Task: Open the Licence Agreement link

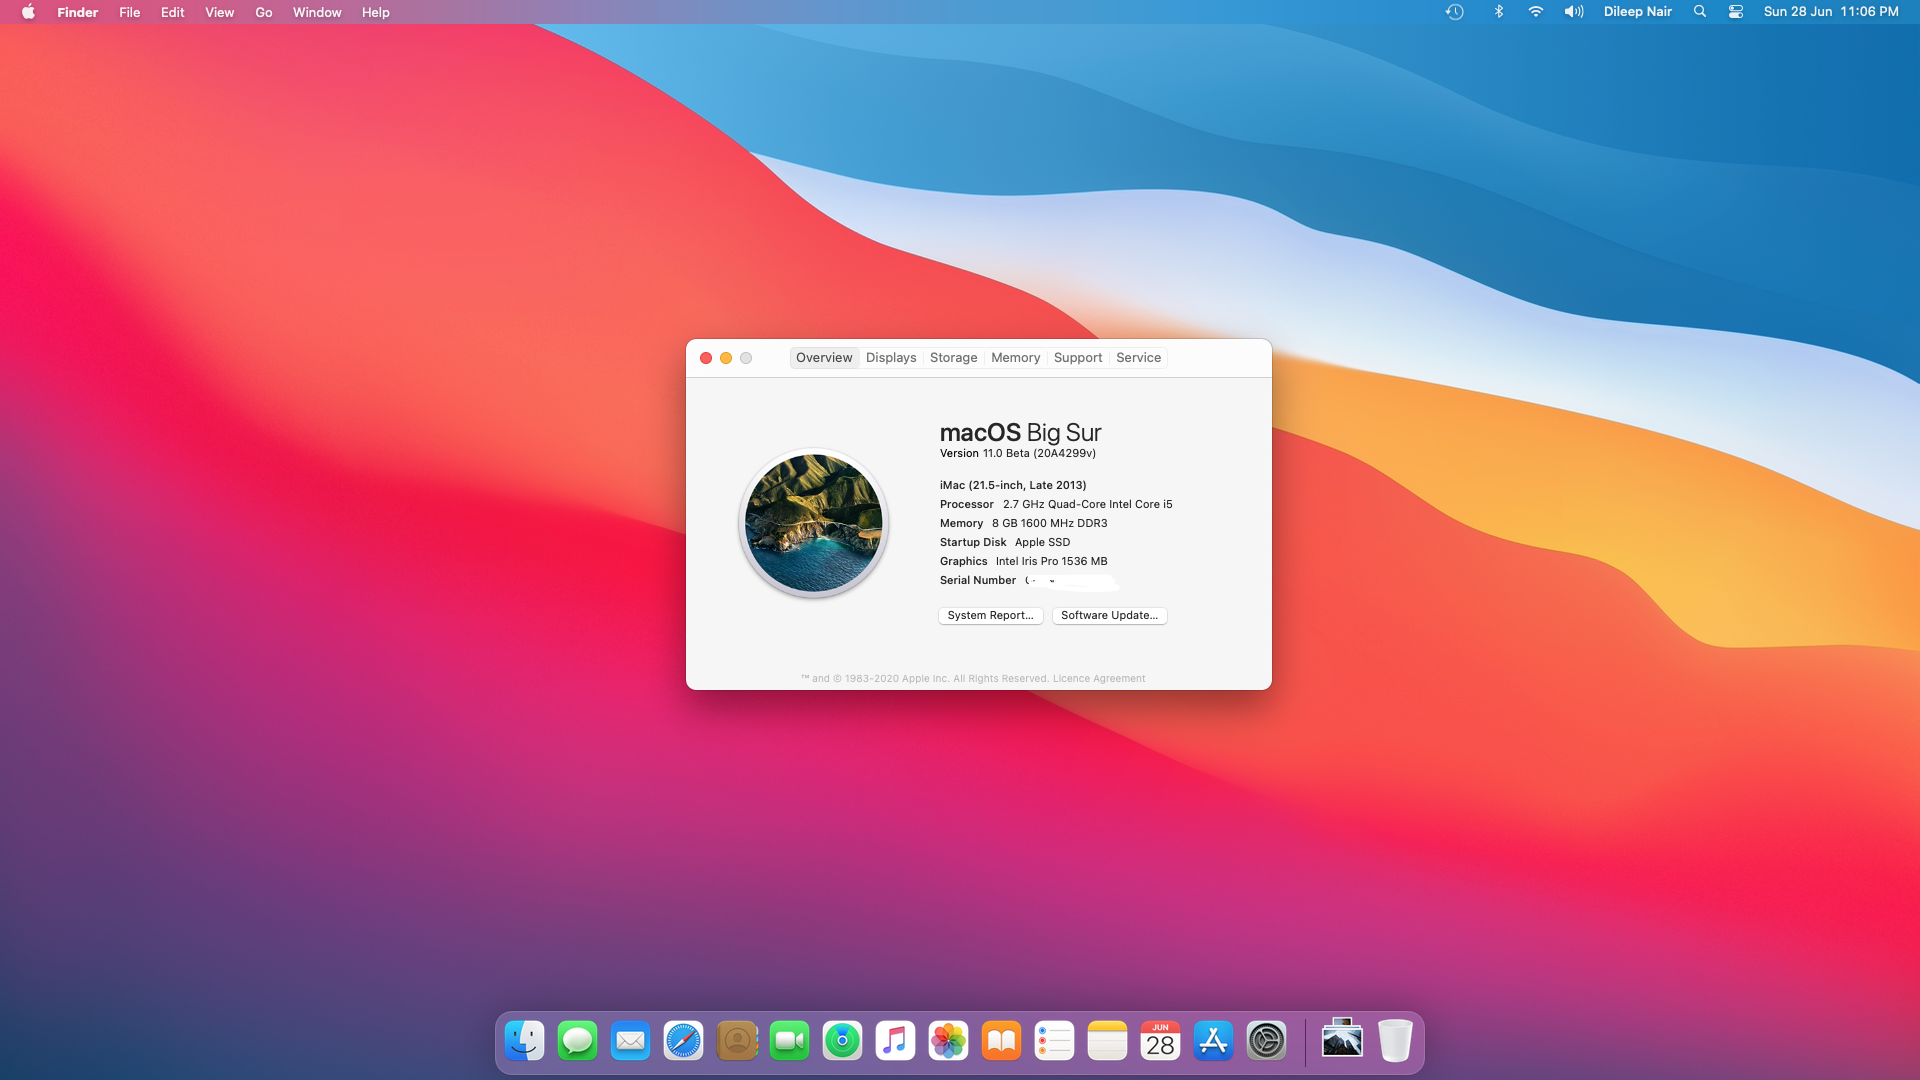Action: [x=1099, y=679]
